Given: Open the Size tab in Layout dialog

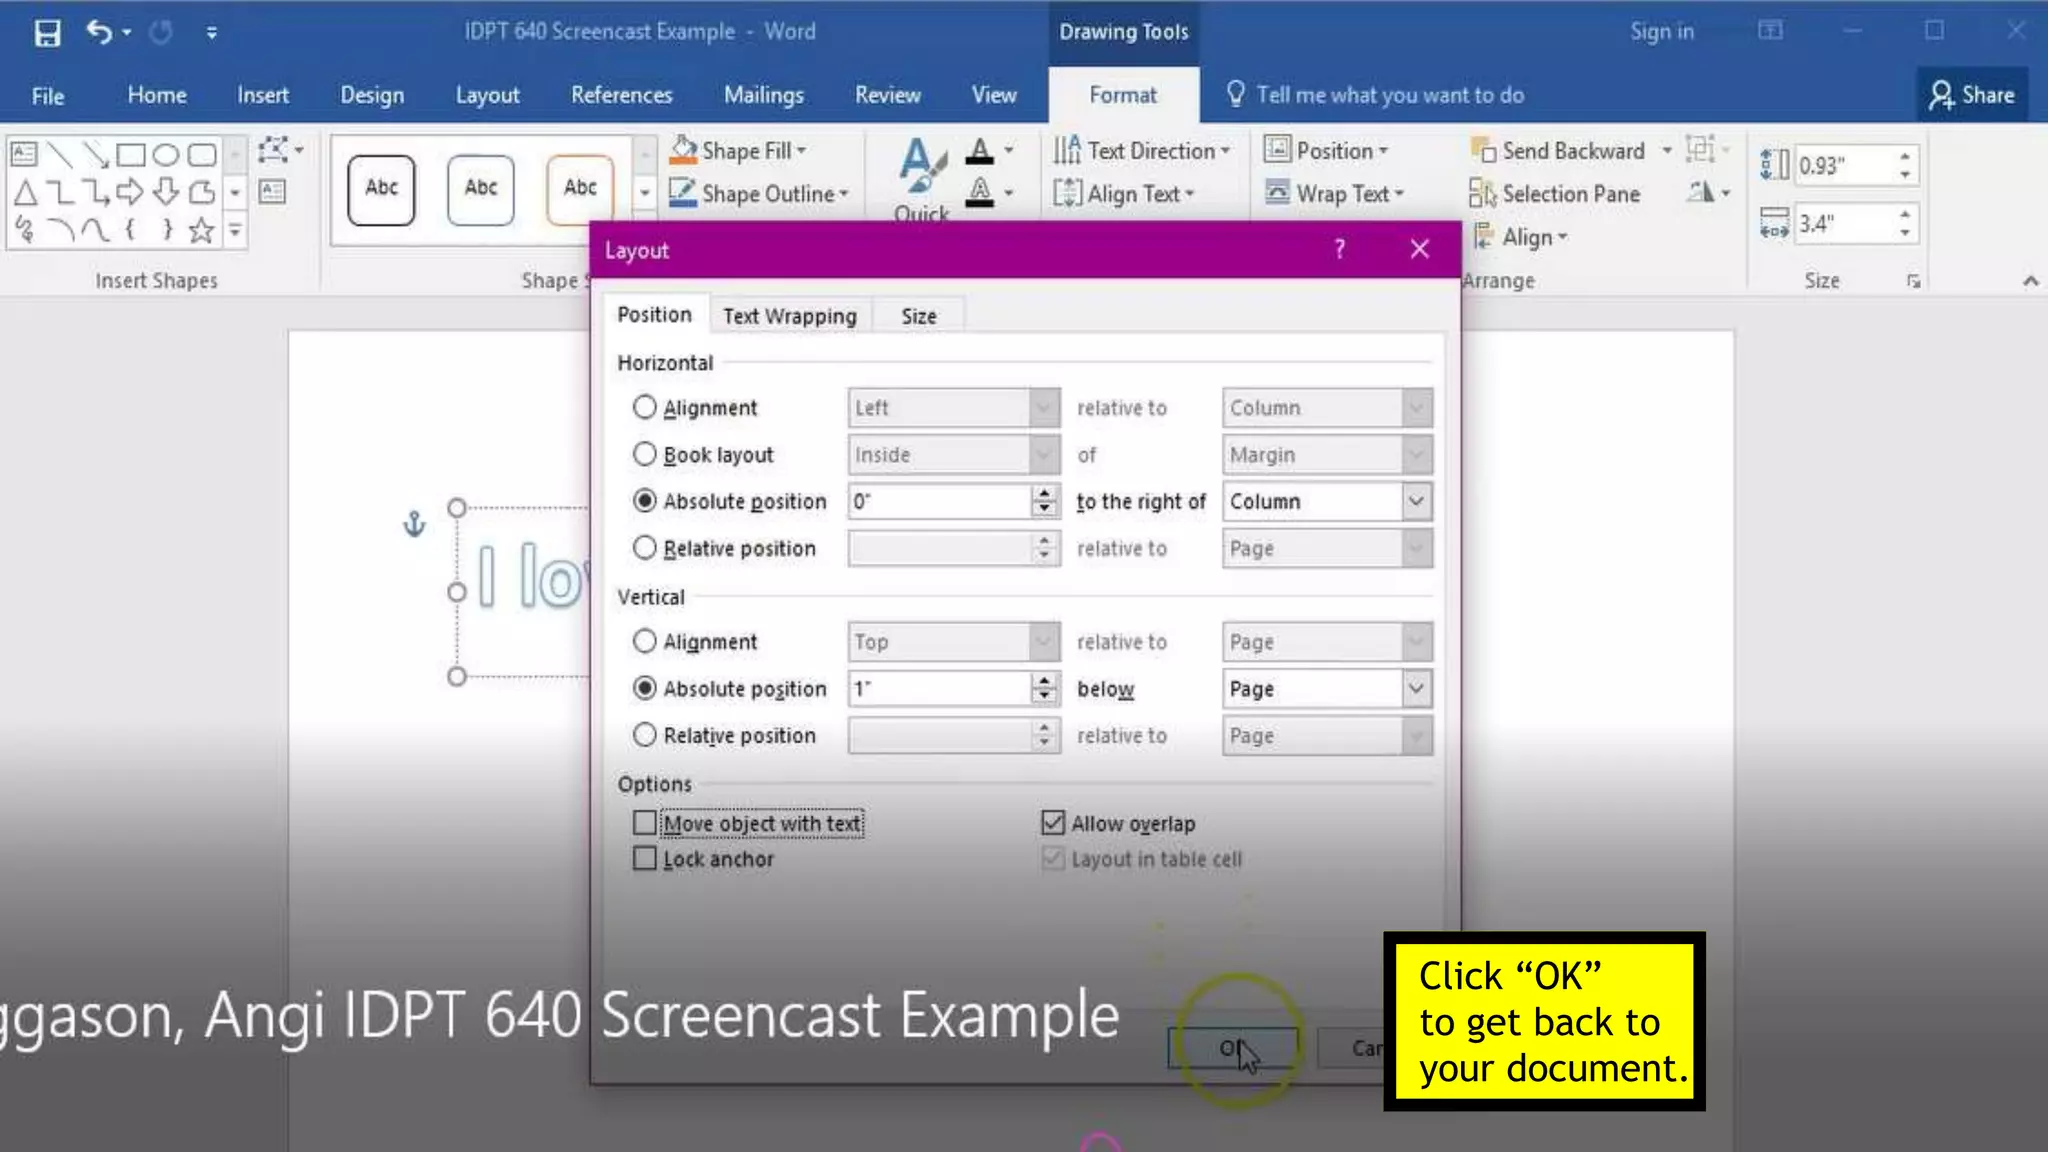Looking at the screenshot, I should tap(918, 316).
